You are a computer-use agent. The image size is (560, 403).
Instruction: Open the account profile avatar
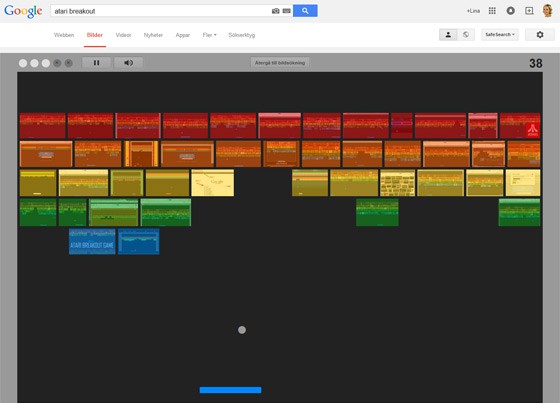(x=548, y=11)
